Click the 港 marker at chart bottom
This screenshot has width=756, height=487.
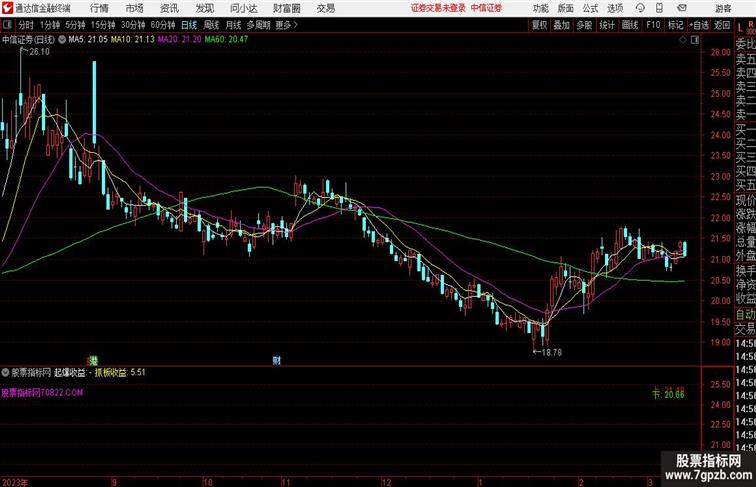point(94,360)
